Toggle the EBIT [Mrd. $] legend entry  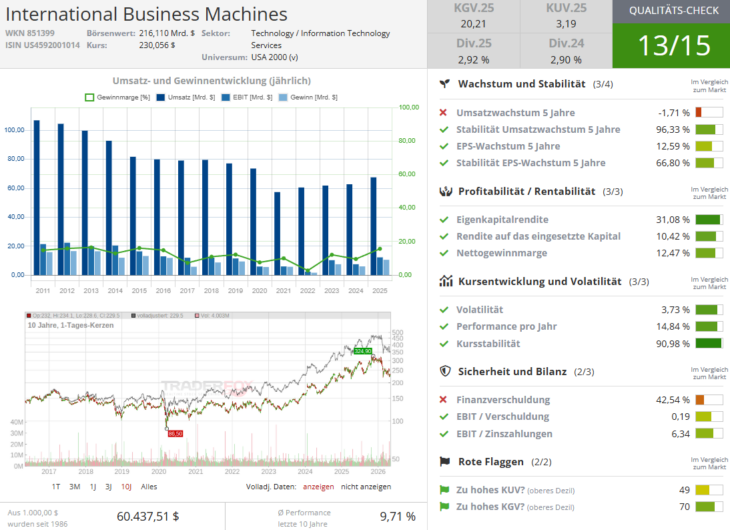tap(247, 97)
